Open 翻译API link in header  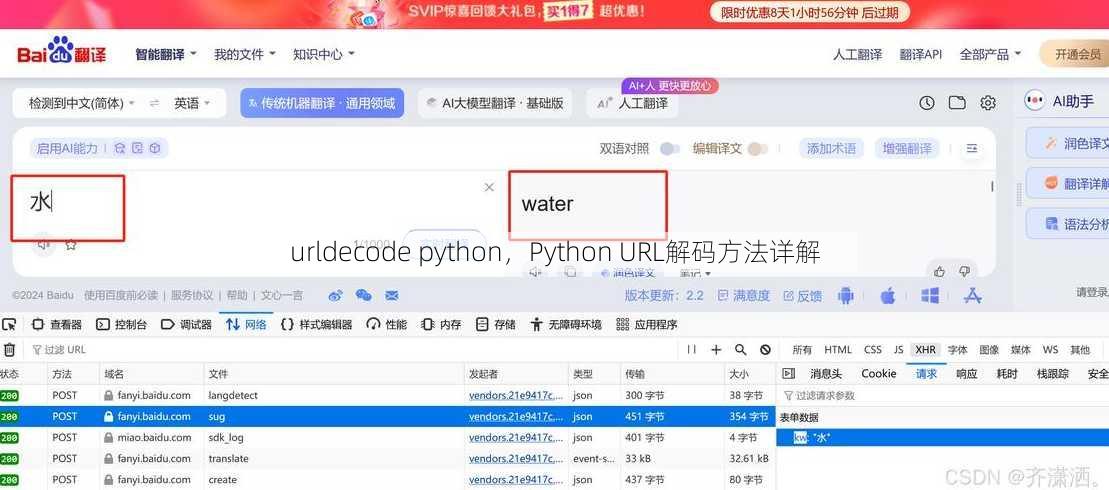pos(921,54)
